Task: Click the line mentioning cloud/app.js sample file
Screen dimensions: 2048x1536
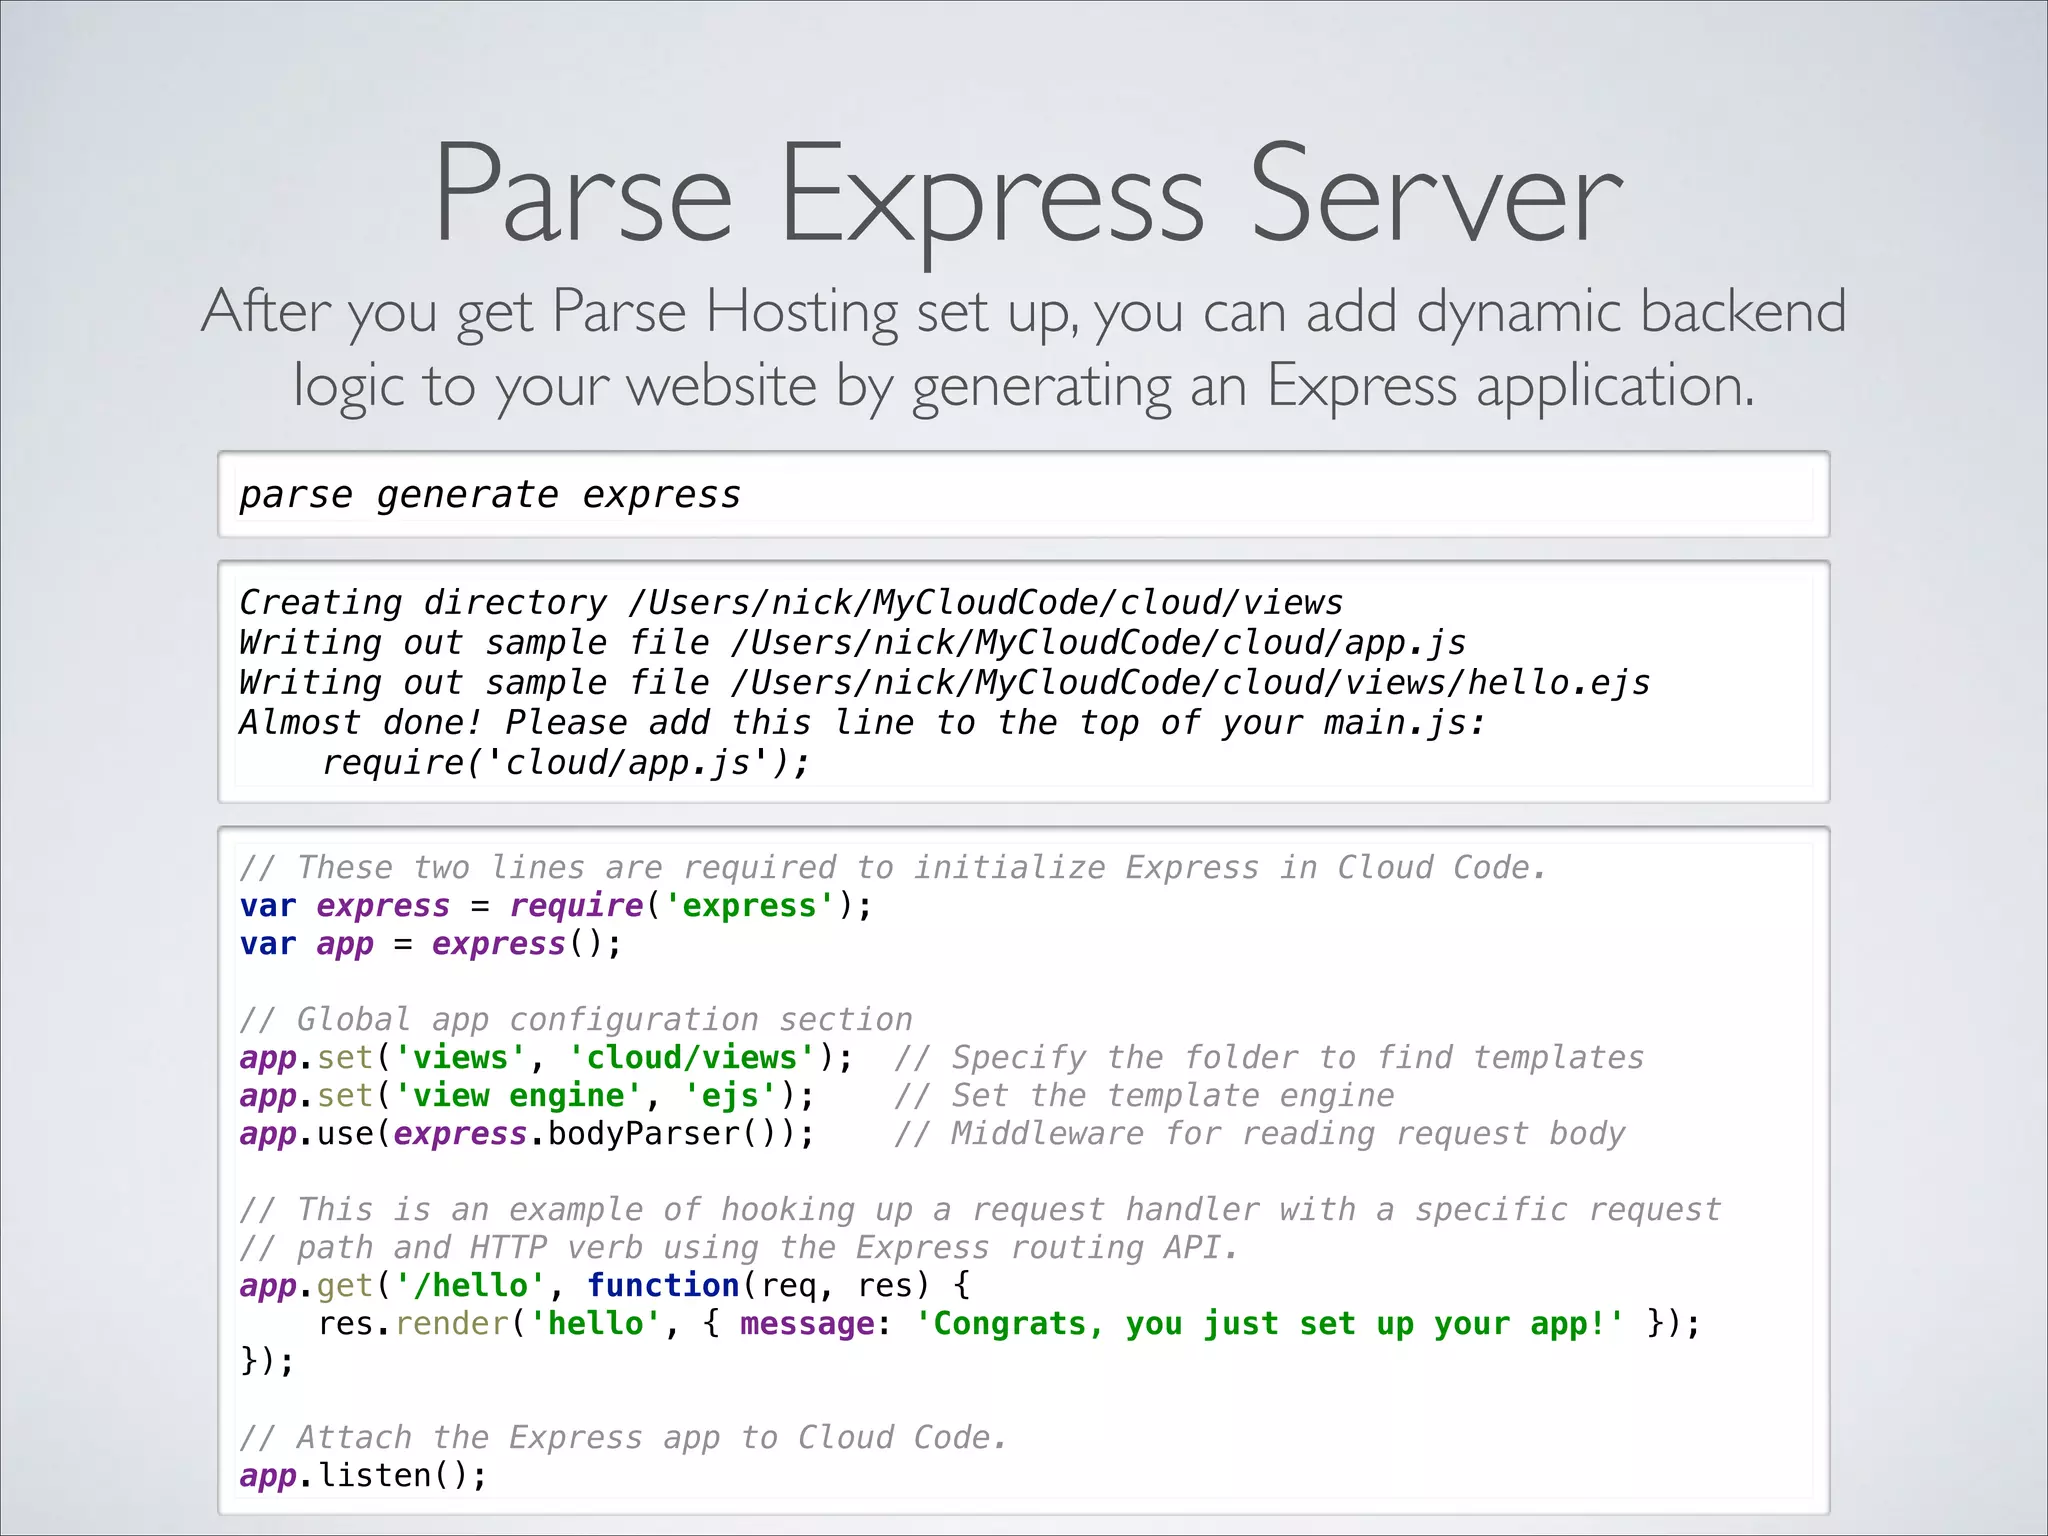Action: [853, 643]
